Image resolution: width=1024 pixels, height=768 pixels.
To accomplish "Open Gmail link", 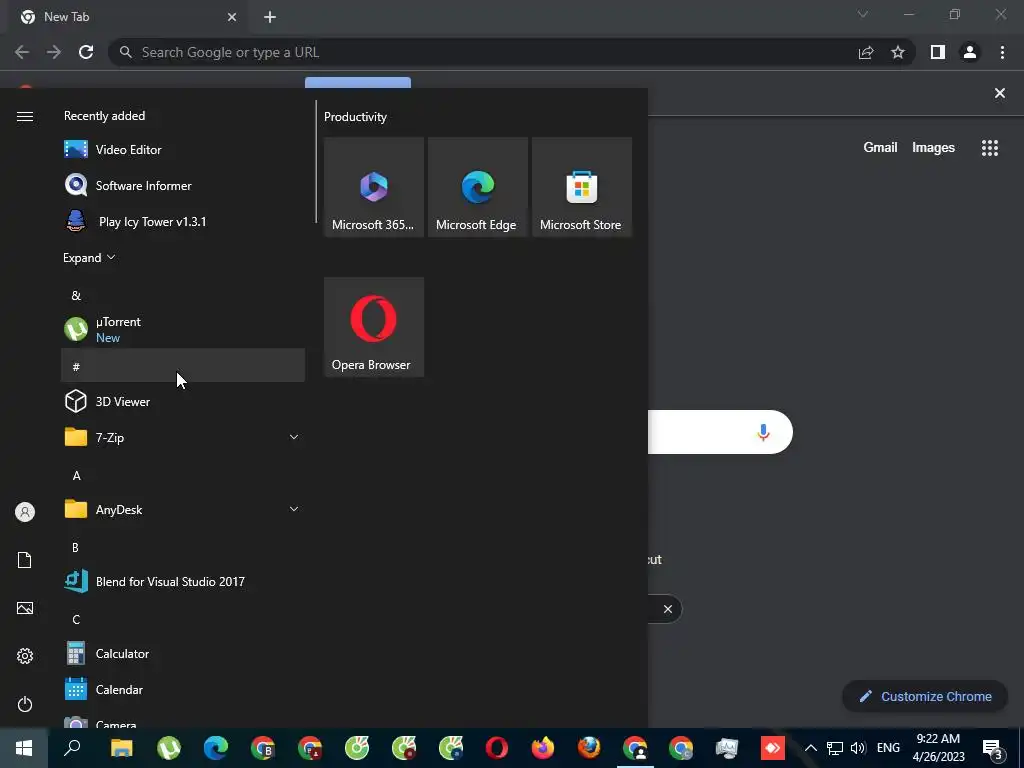I will 880,148.
